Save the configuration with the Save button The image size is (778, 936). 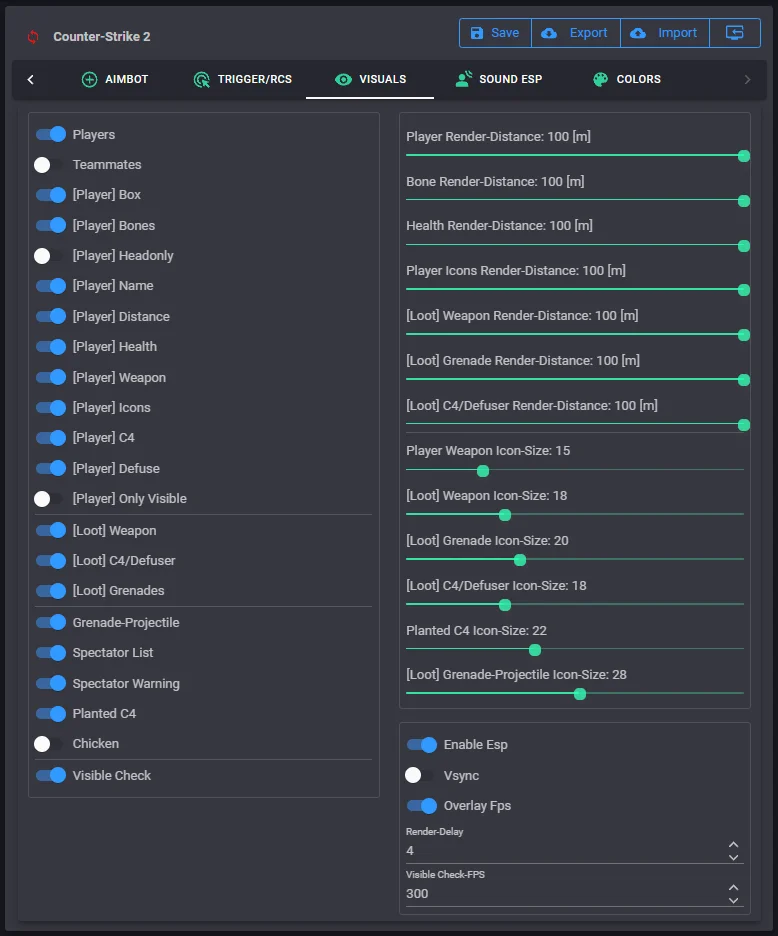[495, 33]
